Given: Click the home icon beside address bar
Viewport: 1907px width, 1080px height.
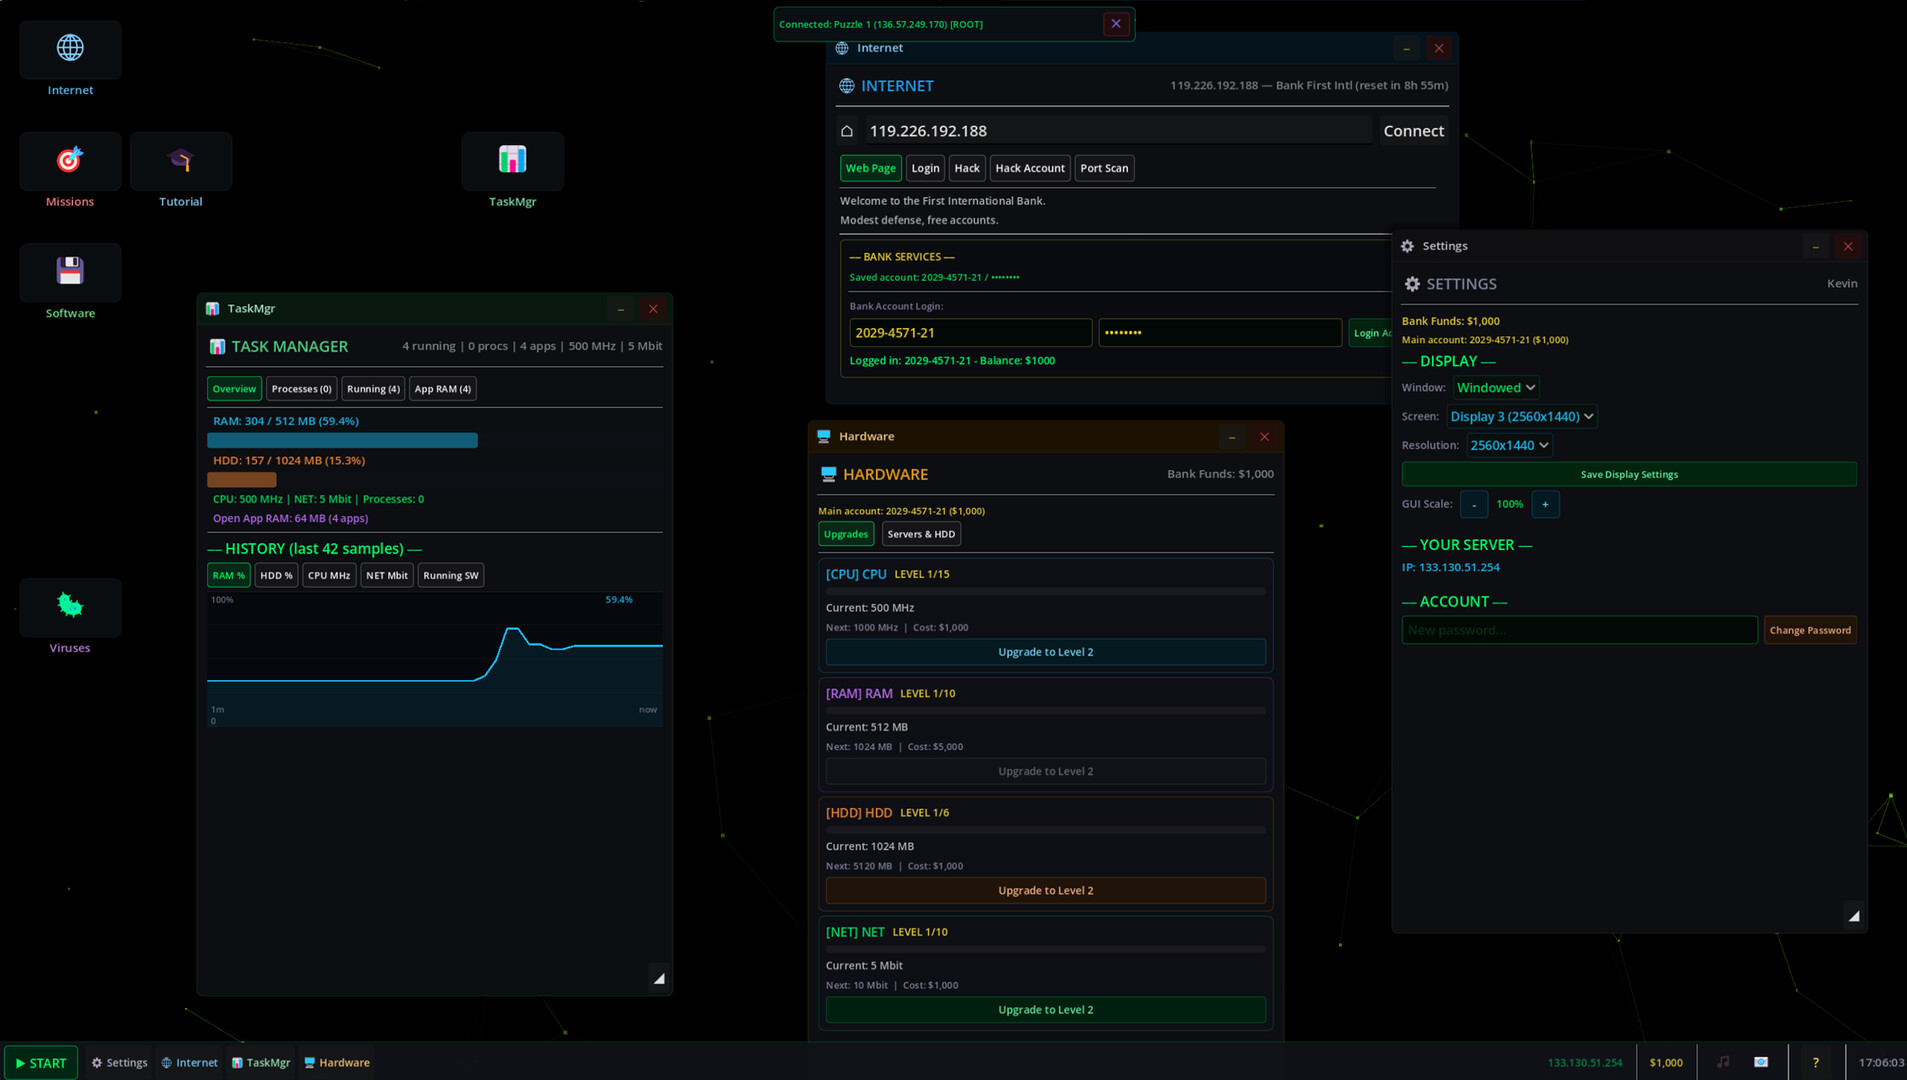Looking at the screenshot, I should pyautogui.click(x=847, y=131).
